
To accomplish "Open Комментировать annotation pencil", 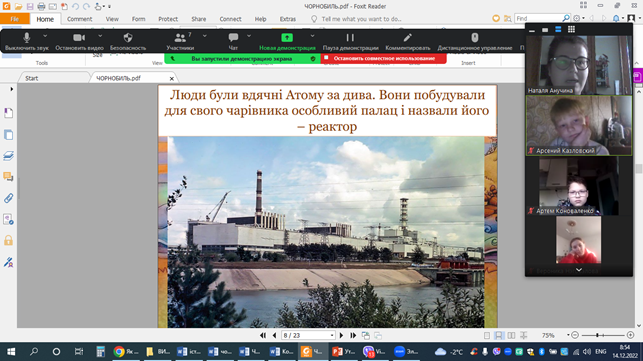I will 408,41.
